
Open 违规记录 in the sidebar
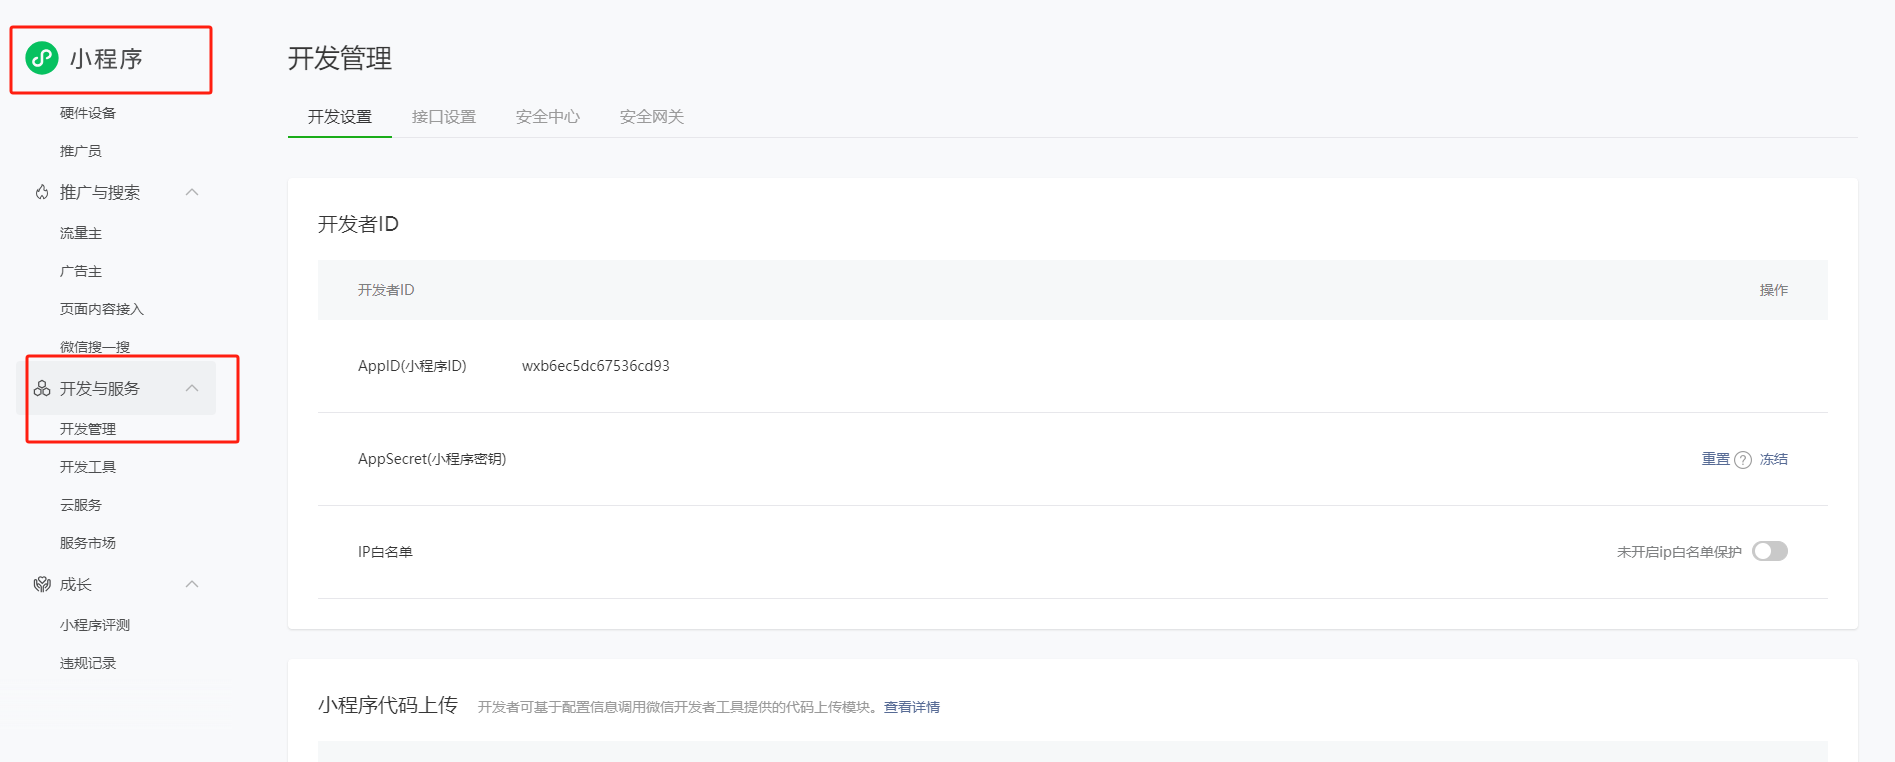click(88, 663)
